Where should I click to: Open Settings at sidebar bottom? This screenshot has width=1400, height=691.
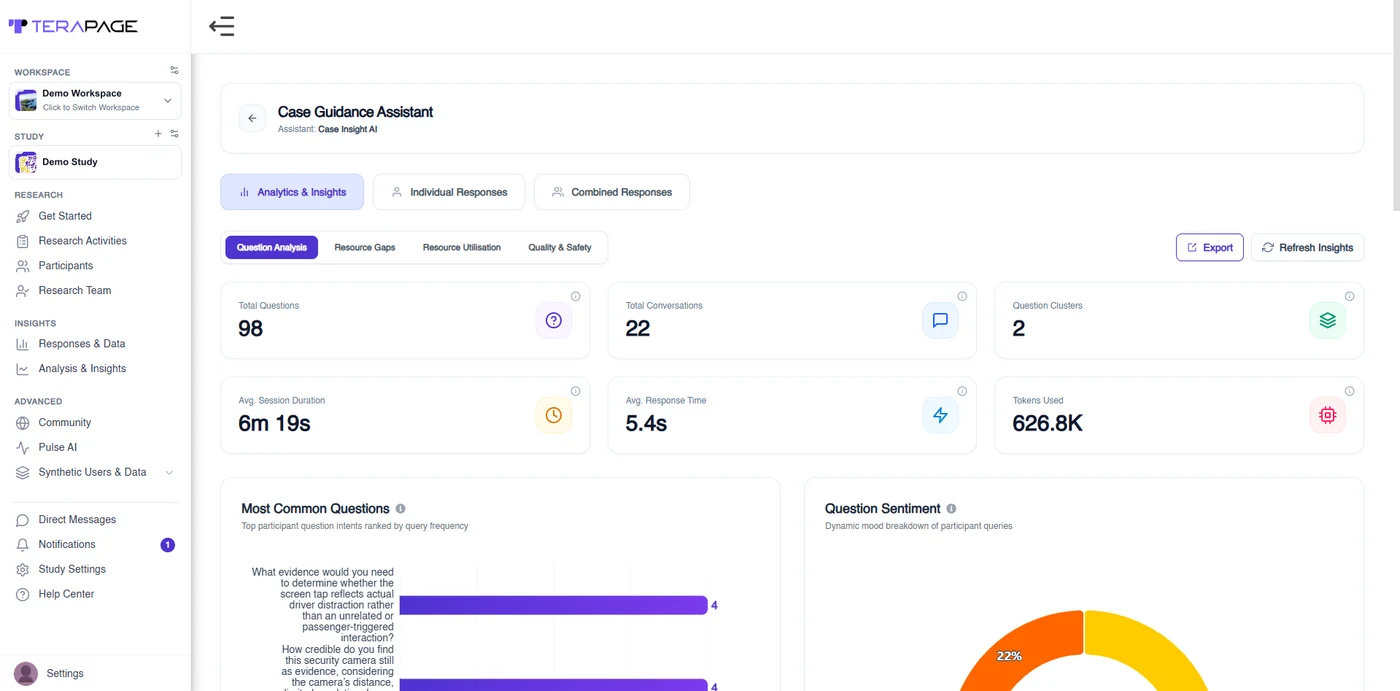tap(65, 673)
